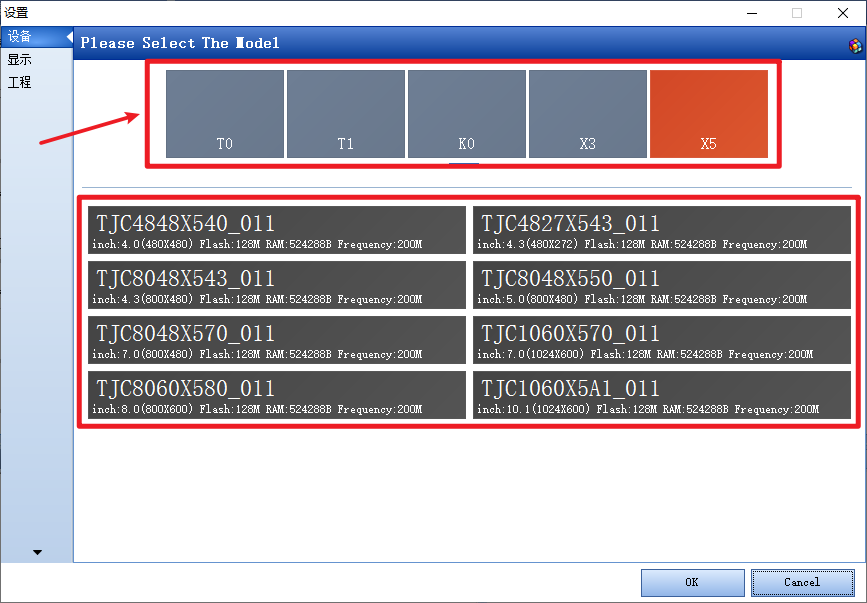Screen dimensions: 867x603
Task: Minimize the 设置 window
Action: pyautogui.click(x=752, y=13)
